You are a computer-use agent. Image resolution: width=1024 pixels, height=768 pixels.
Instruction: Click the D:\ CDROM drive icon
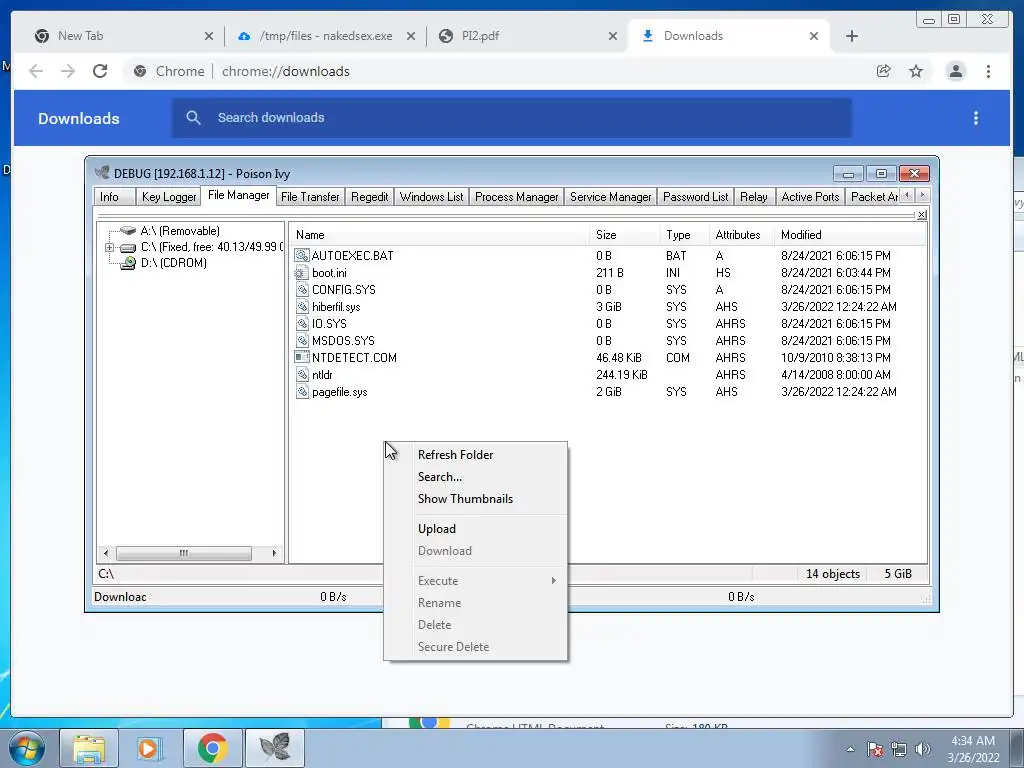click(x=128, y=263)
